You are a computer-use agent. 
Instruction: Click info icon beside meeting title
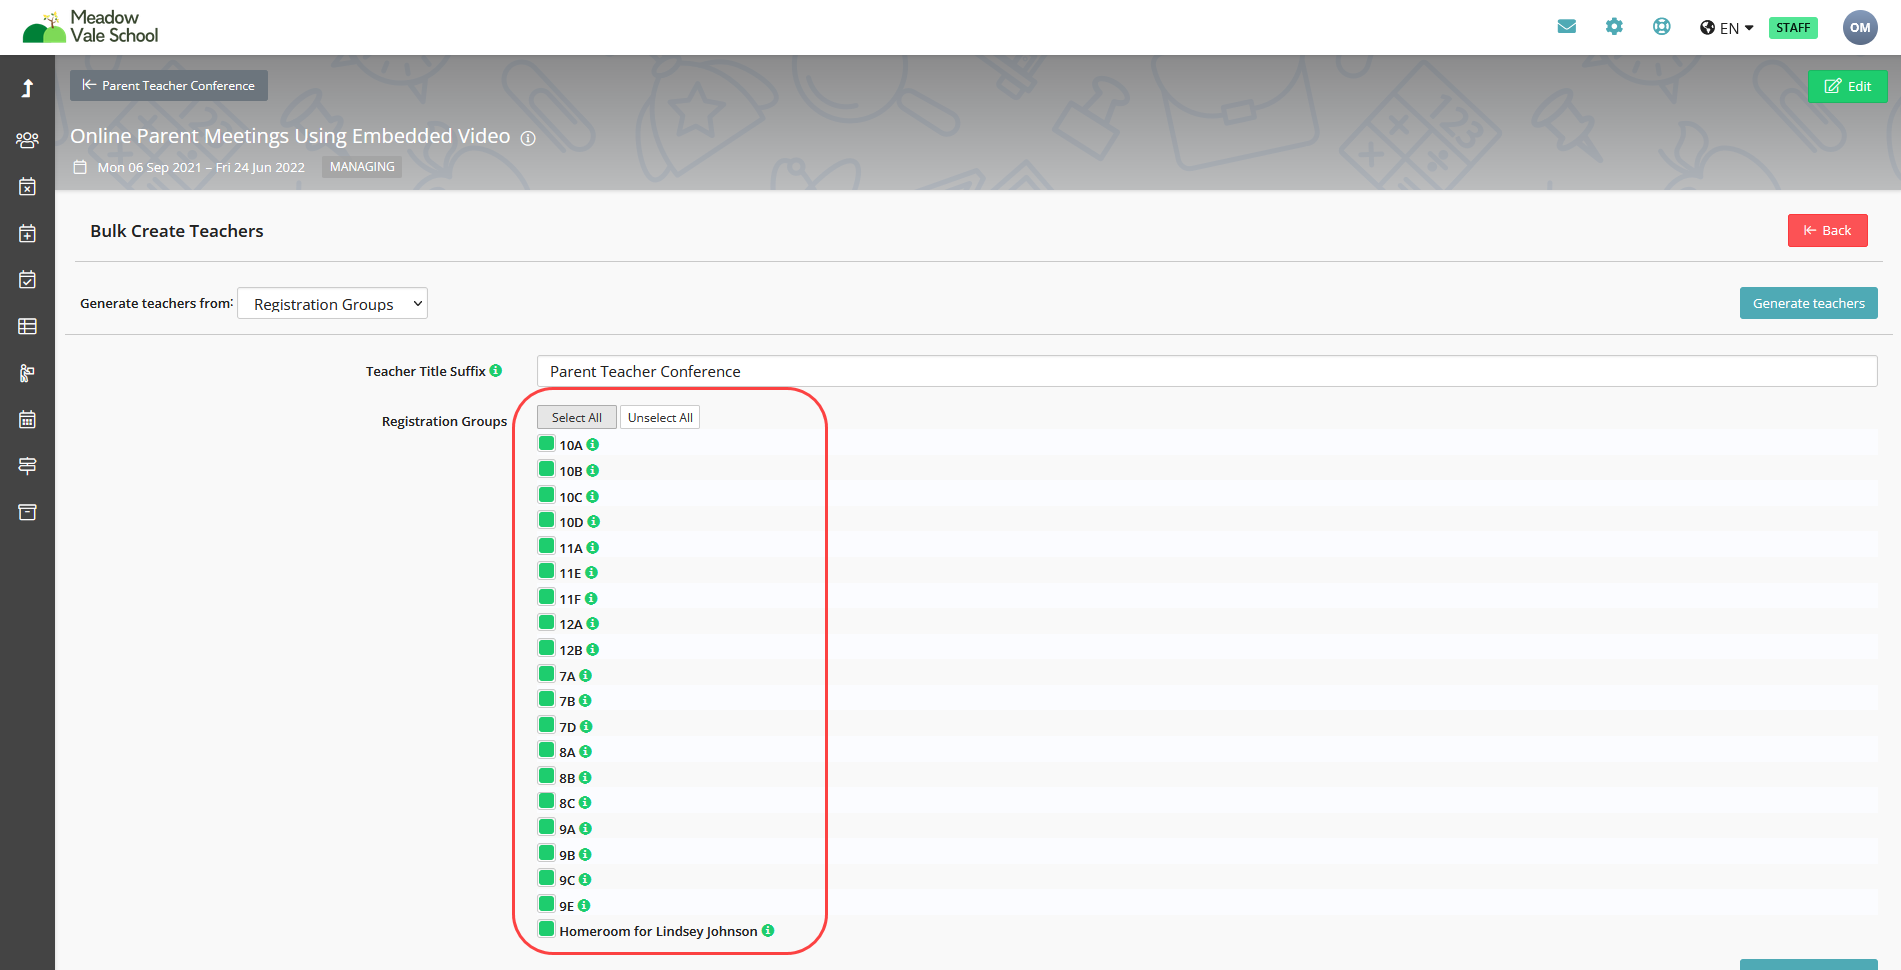pos(528,138)
